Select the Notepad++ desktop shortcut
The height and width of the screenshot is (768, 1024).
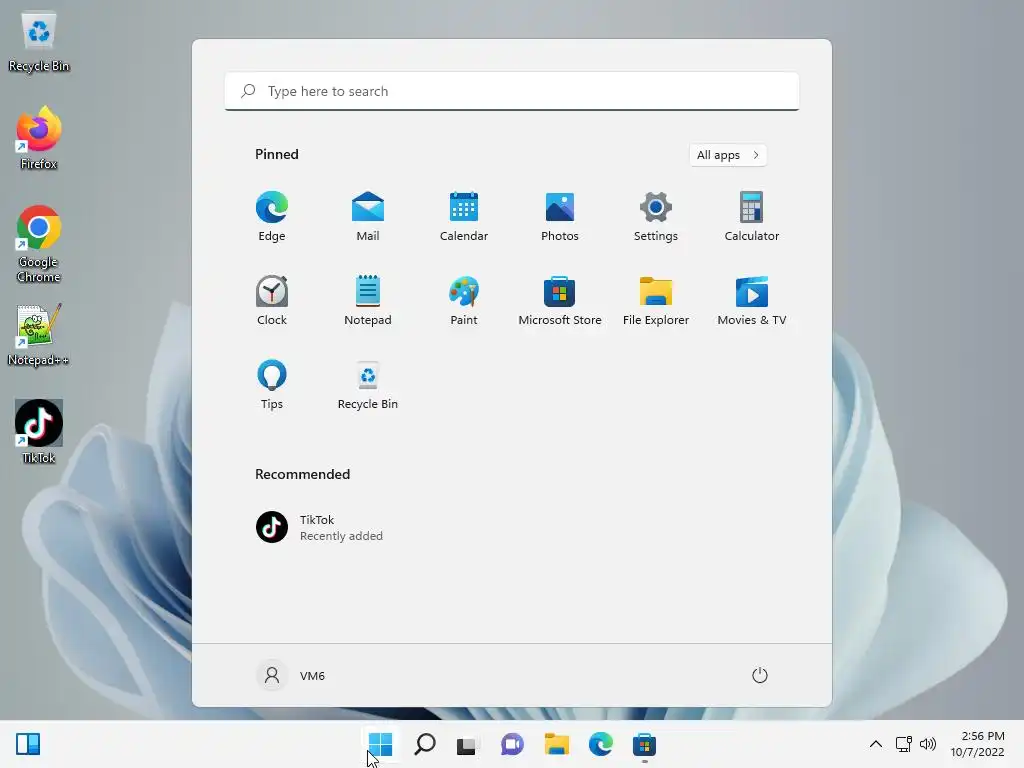[x=39, y=335]
